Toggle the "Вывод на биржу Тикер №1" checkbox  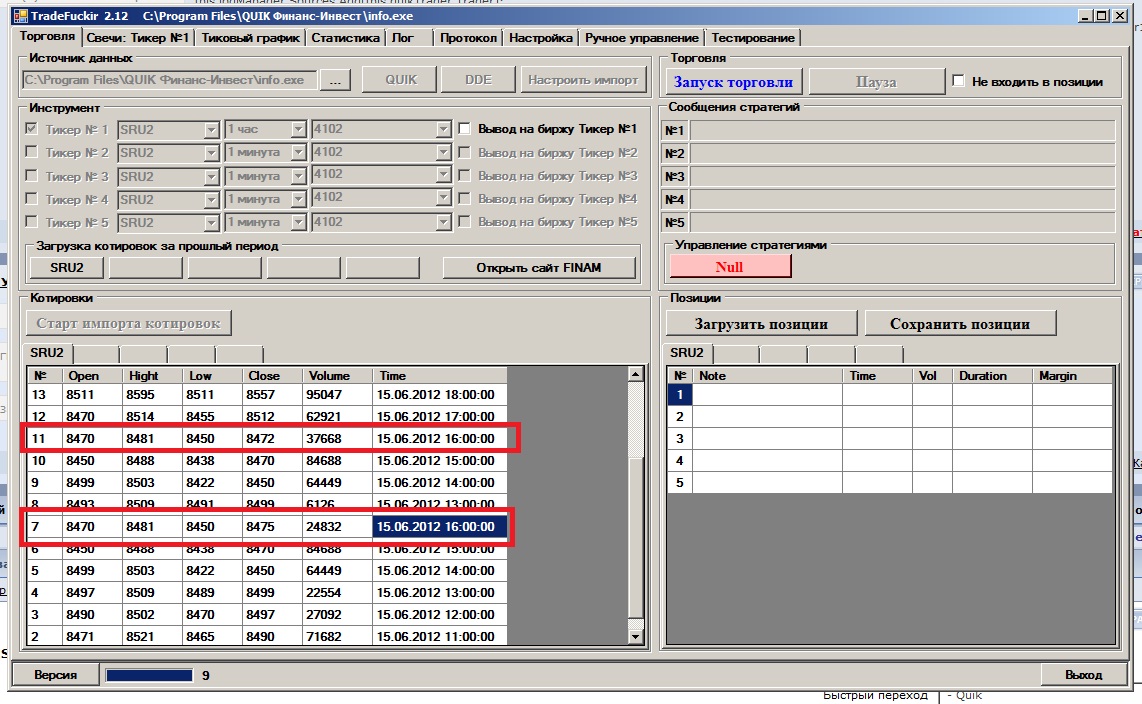(465, 129)
